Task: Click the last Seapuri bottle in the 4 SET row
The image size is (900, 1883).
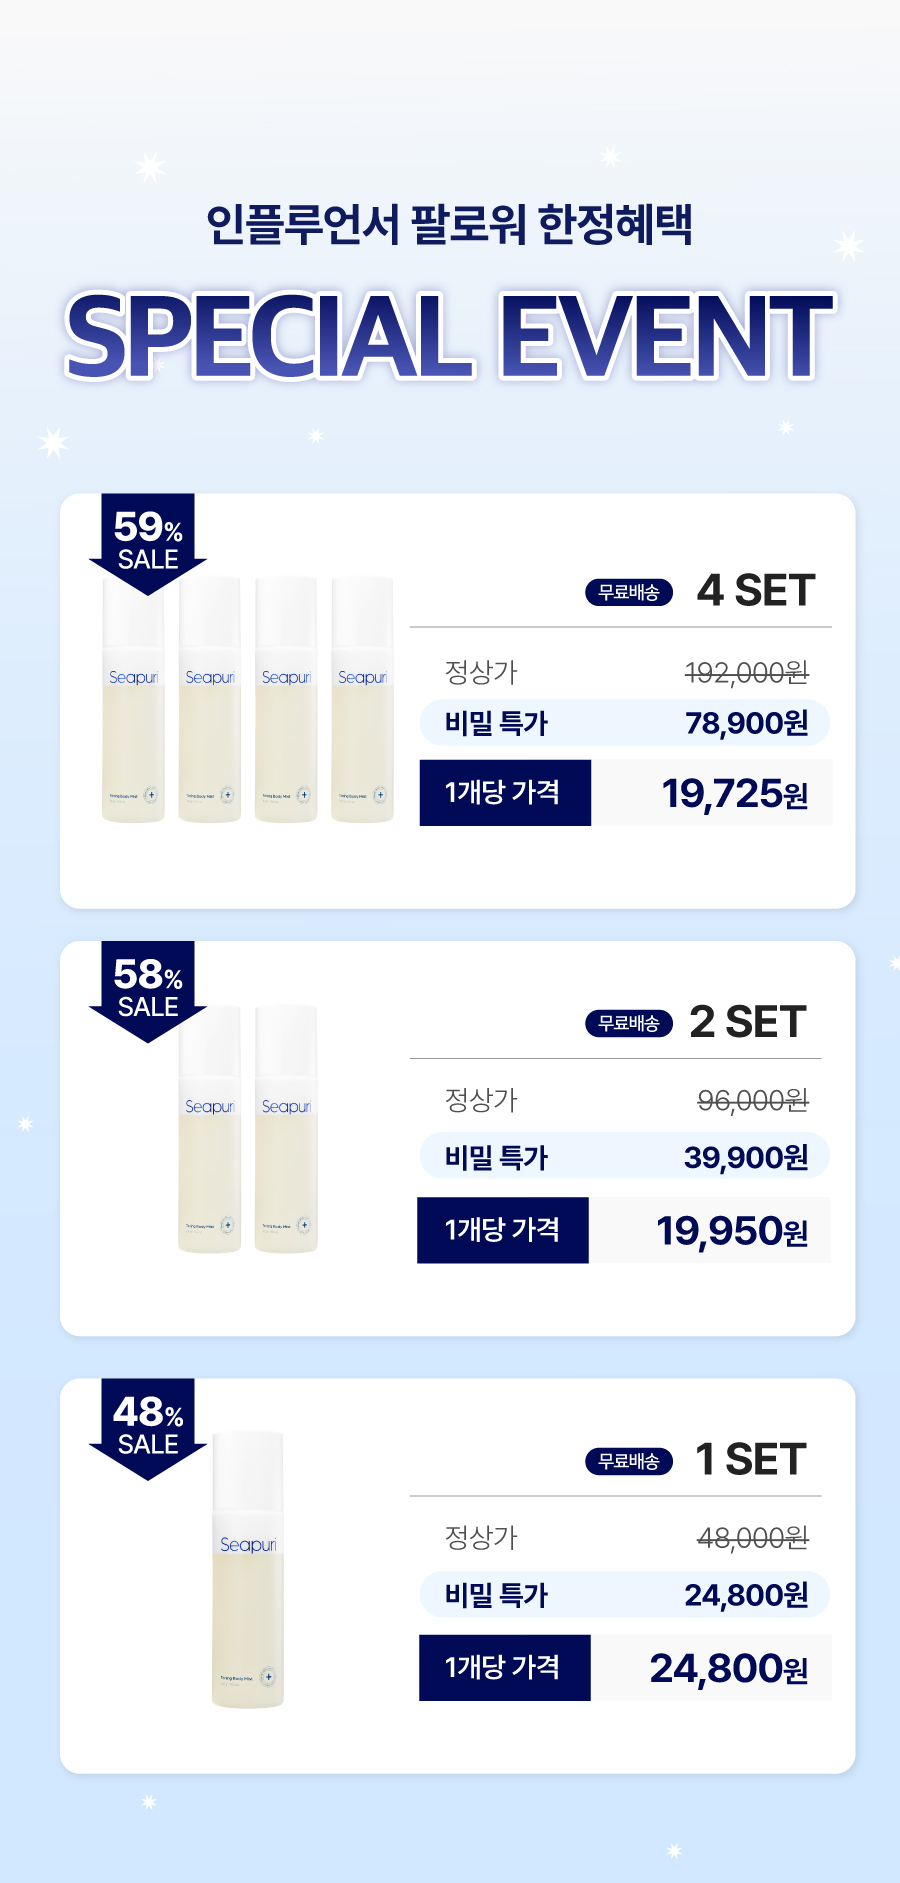Action: [362, 700]
